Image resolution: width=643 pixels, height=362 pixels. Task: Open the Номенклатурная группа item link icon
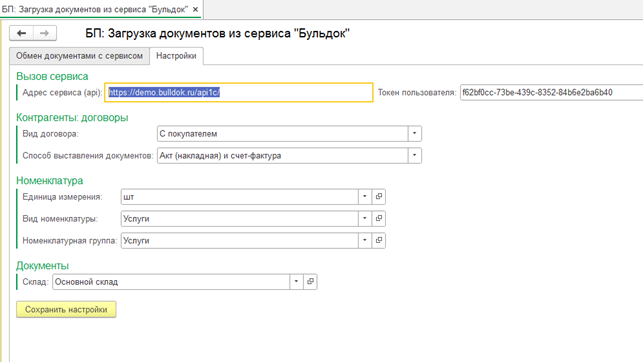[379, 240]
